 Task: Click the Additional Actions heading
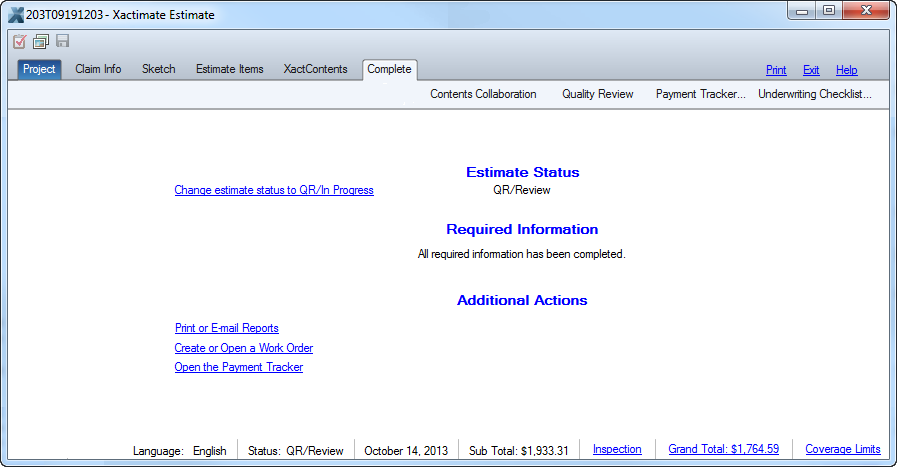[522, 300]
